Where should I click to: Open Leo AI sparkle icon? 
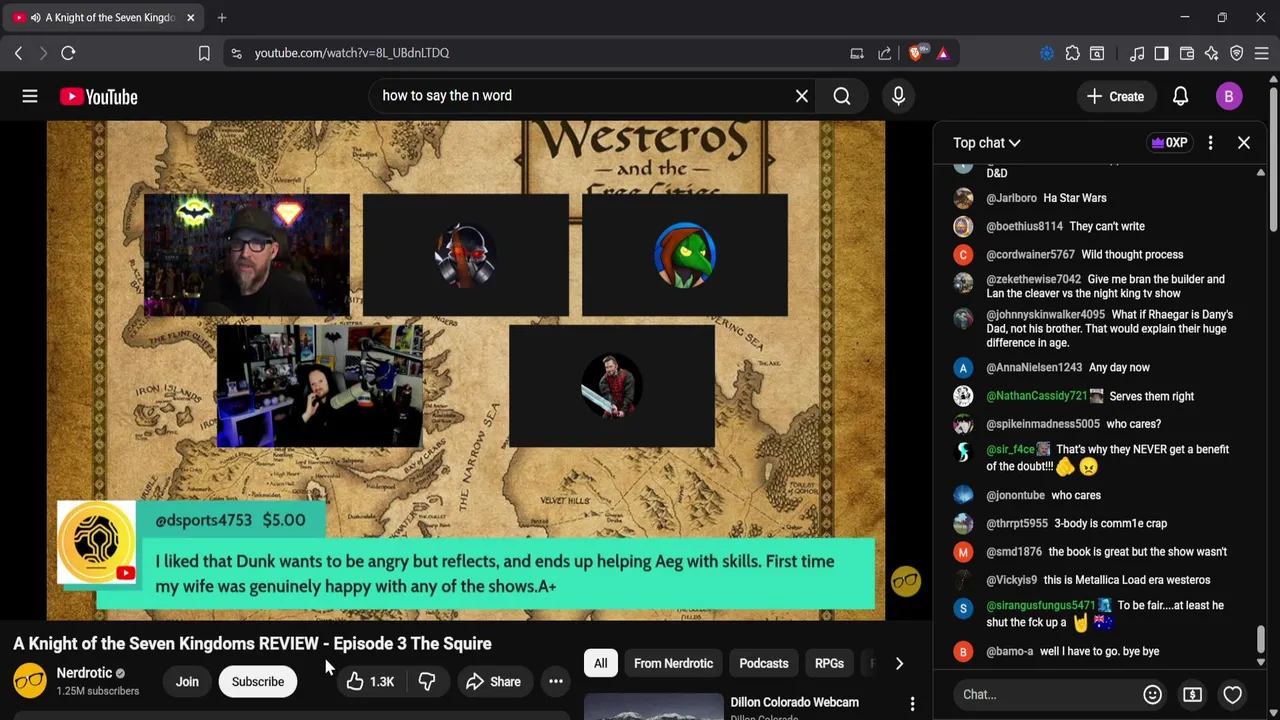pos(1212,53)
